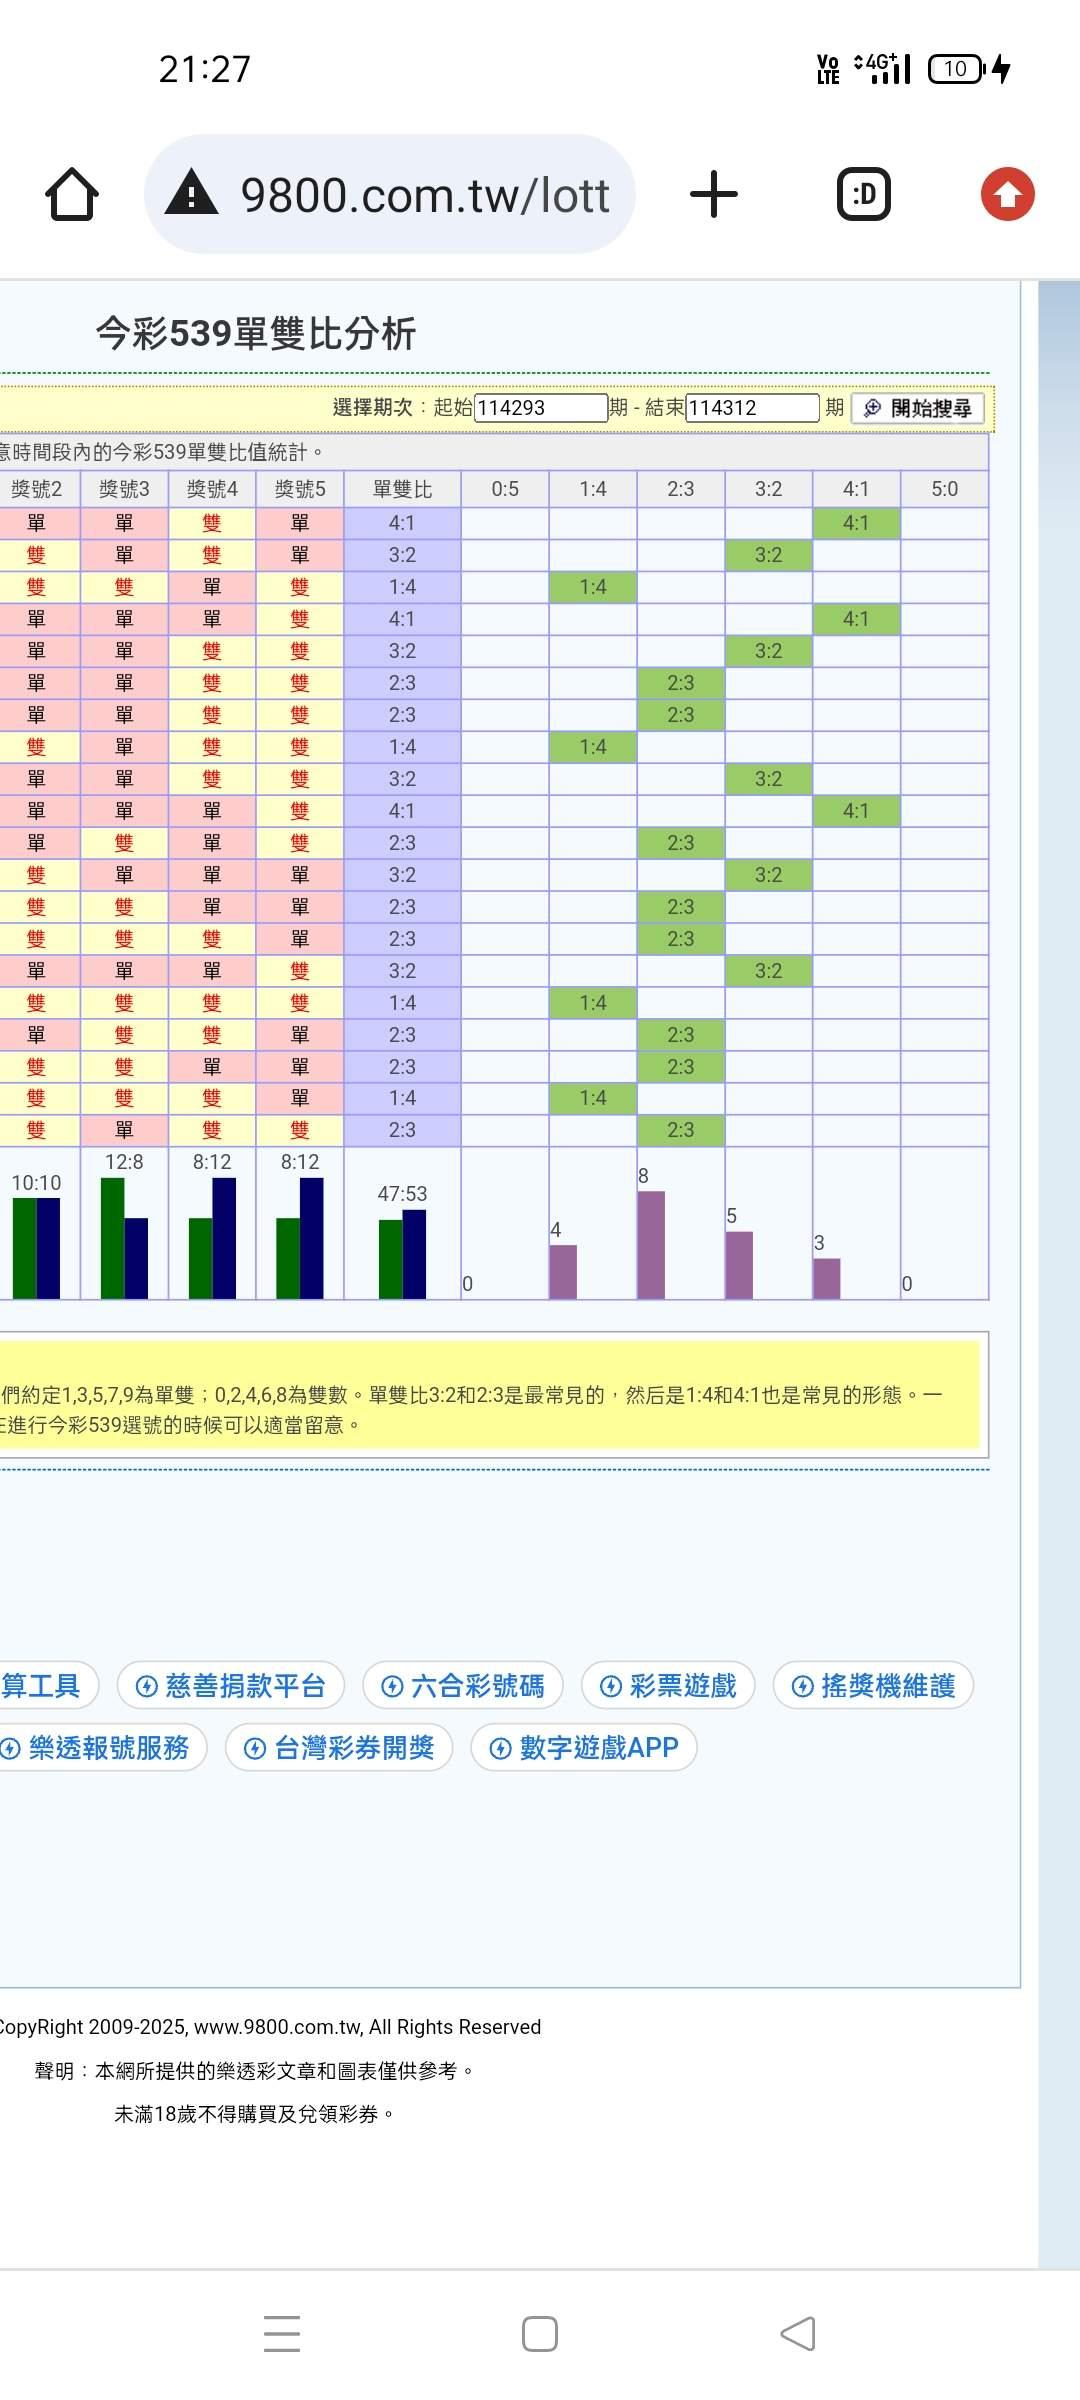The width and height of the screenshot is (1080, 2400).
Task: Click the purple bar labeled 3
Action: (827, 1279)
